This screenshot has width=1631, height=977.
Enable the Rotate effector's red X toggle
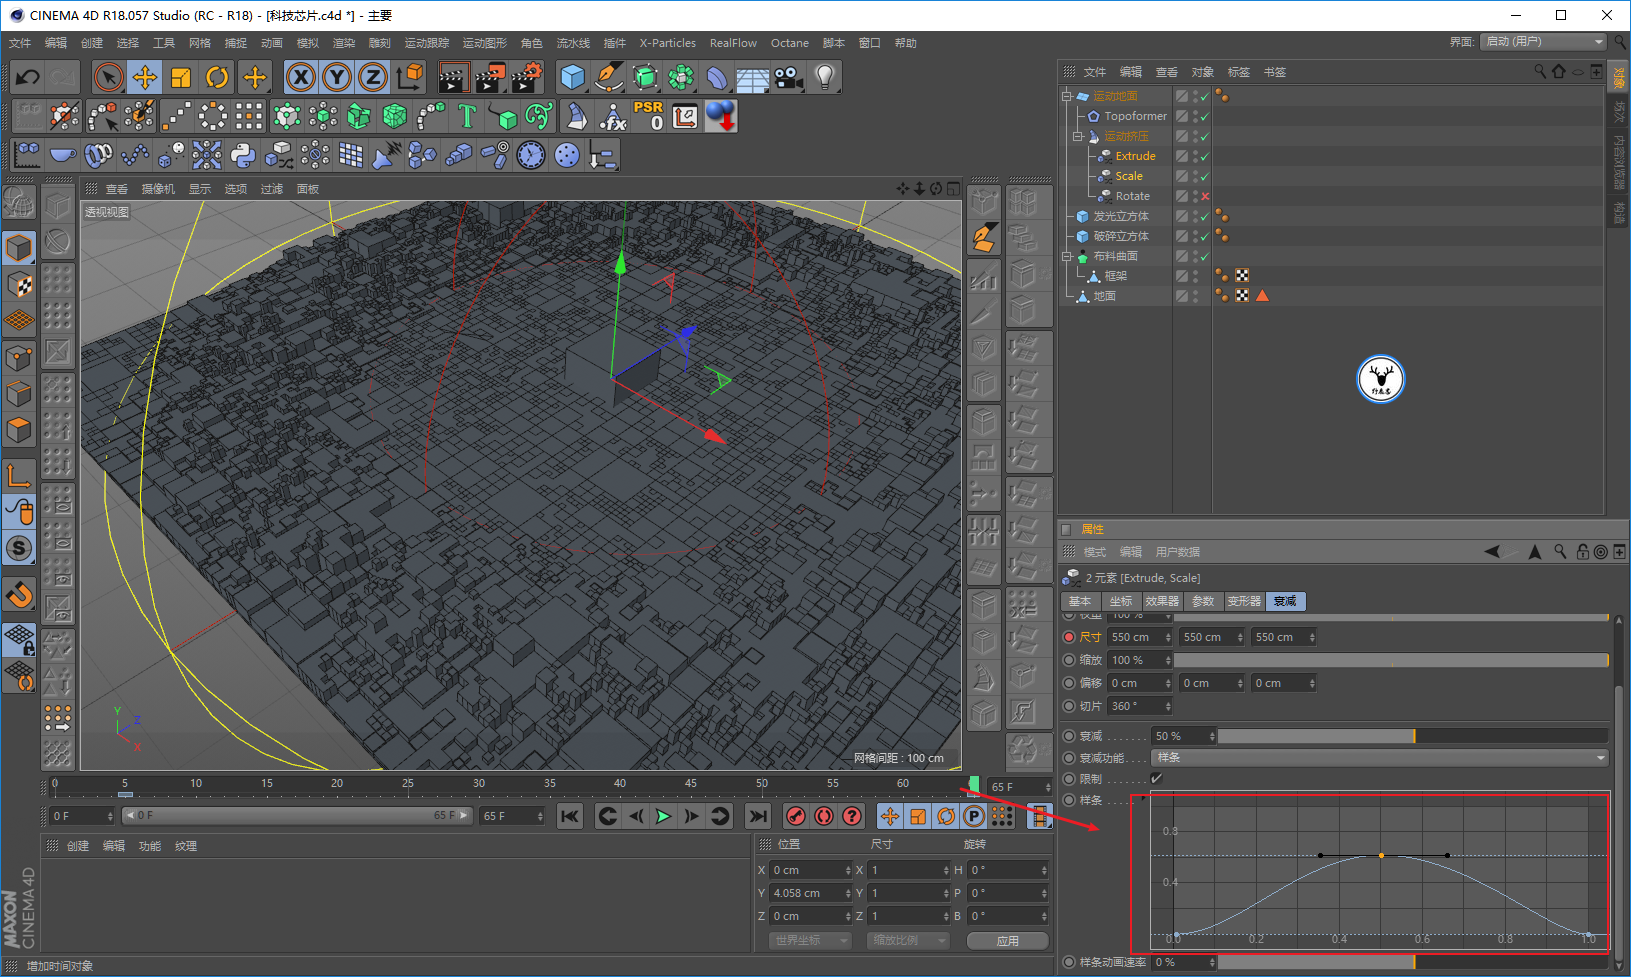click(1205, 196)
